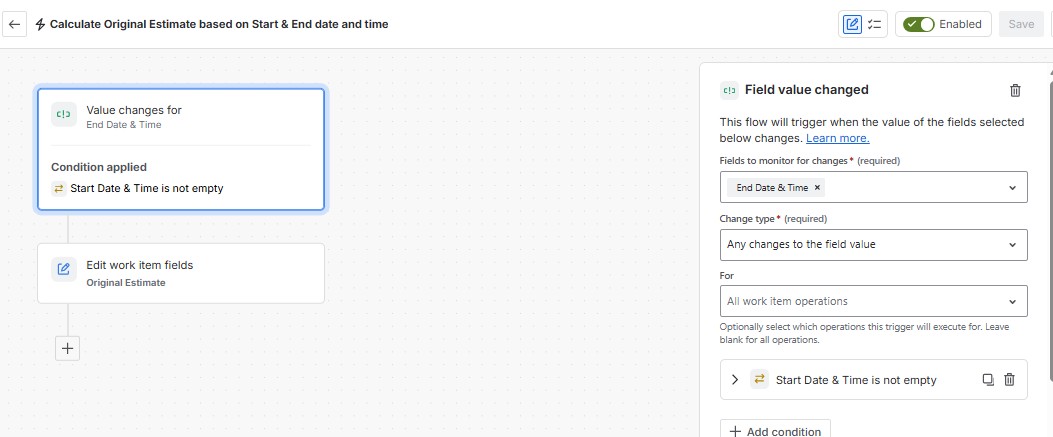Open Fields to monitor dropdown arrow
The image size is (1053, 437).
point(1013,188)
